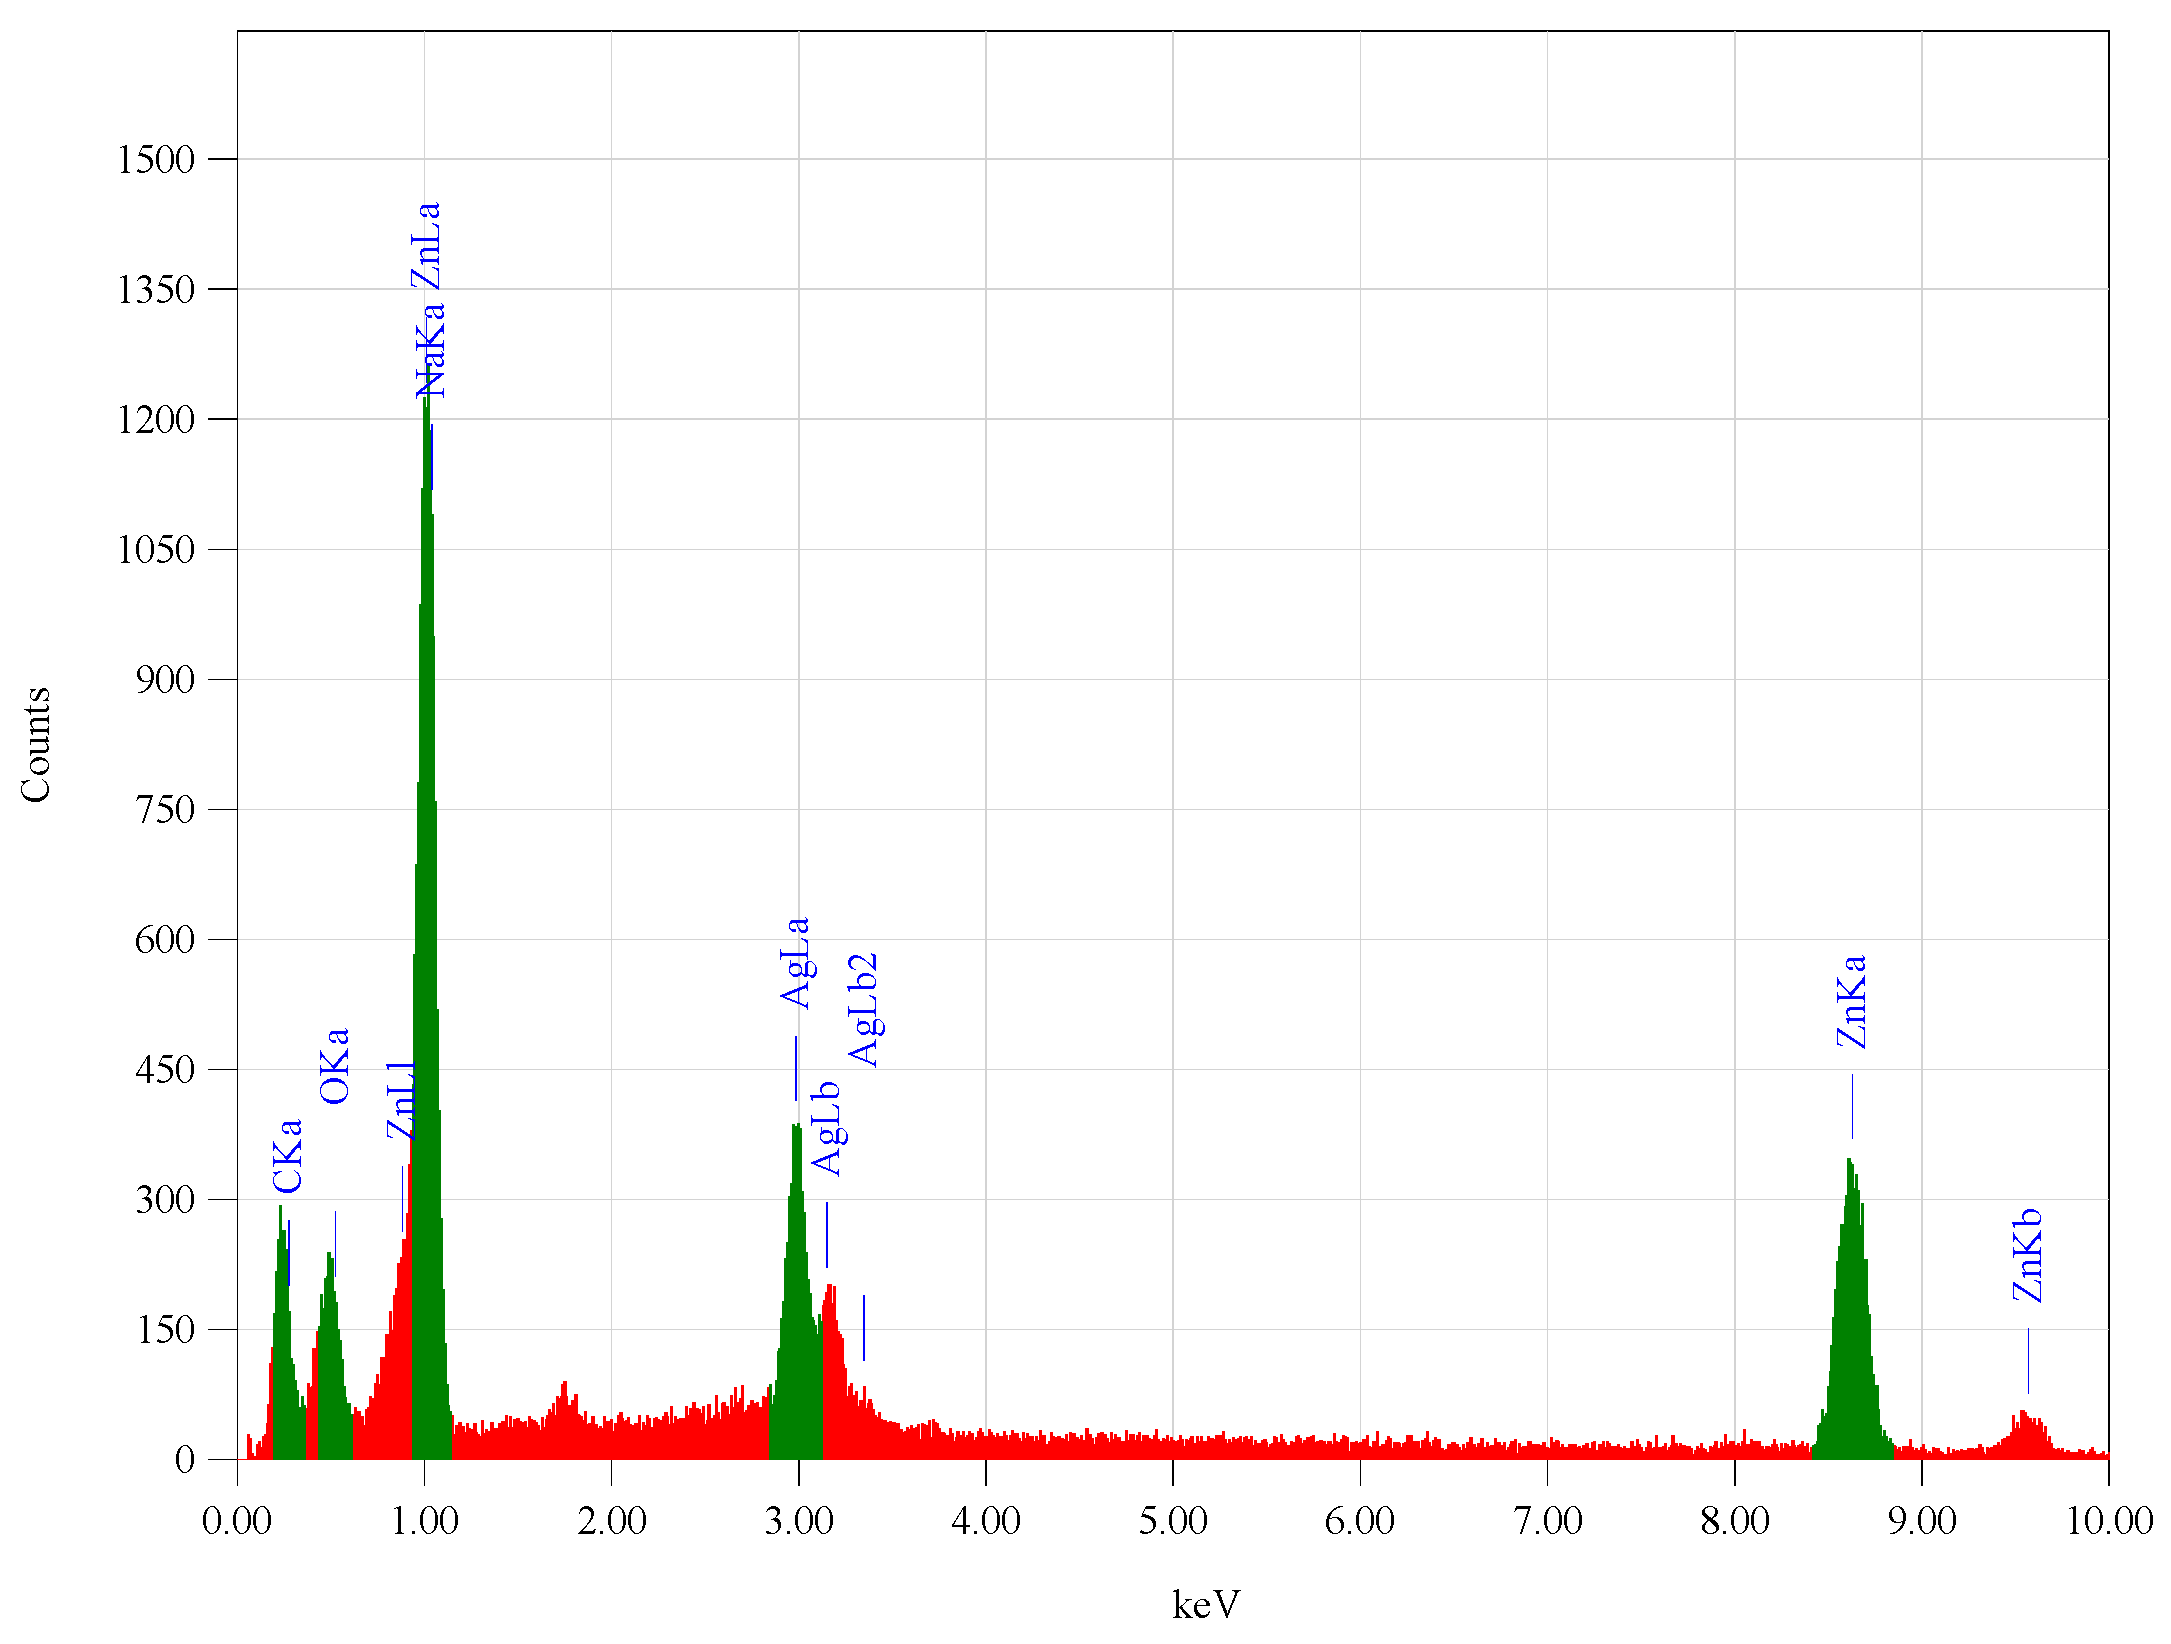Image resolution: width=2171 pixels, height=1644 pixels.
Task: Click the ZnLa peak label
Action: 427,246
